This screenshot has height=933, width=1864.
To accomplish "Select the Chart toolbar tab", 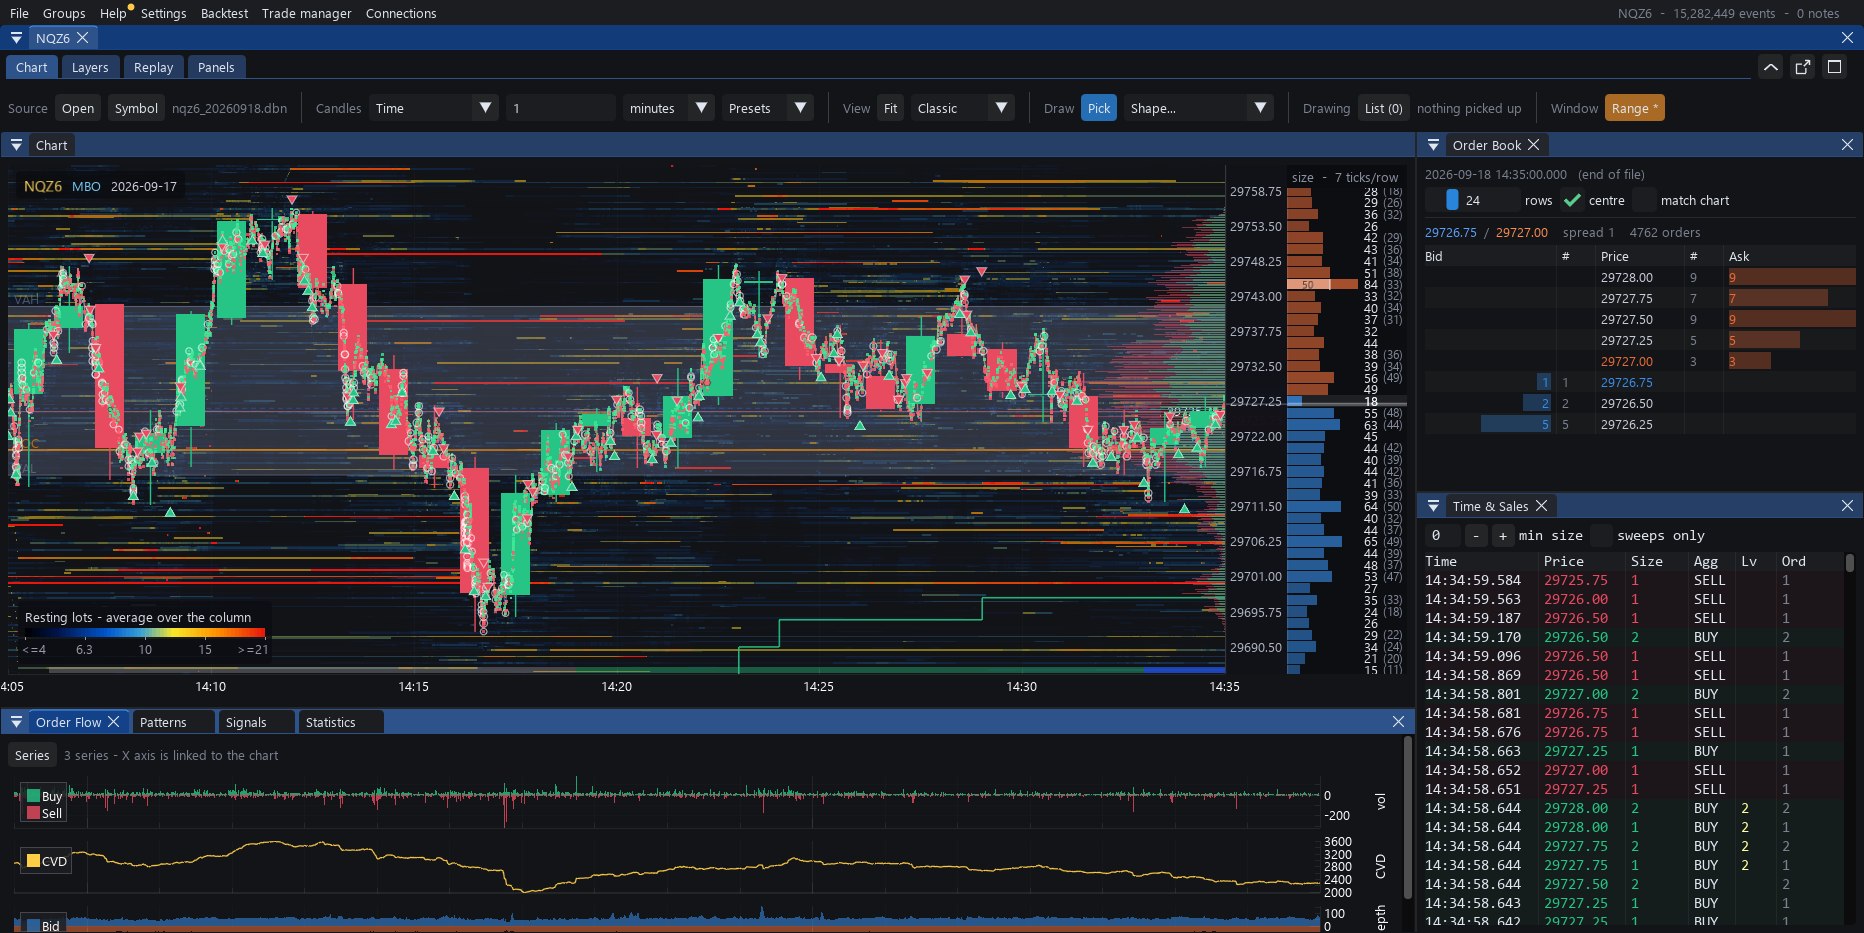I will (x=31, y=67).
